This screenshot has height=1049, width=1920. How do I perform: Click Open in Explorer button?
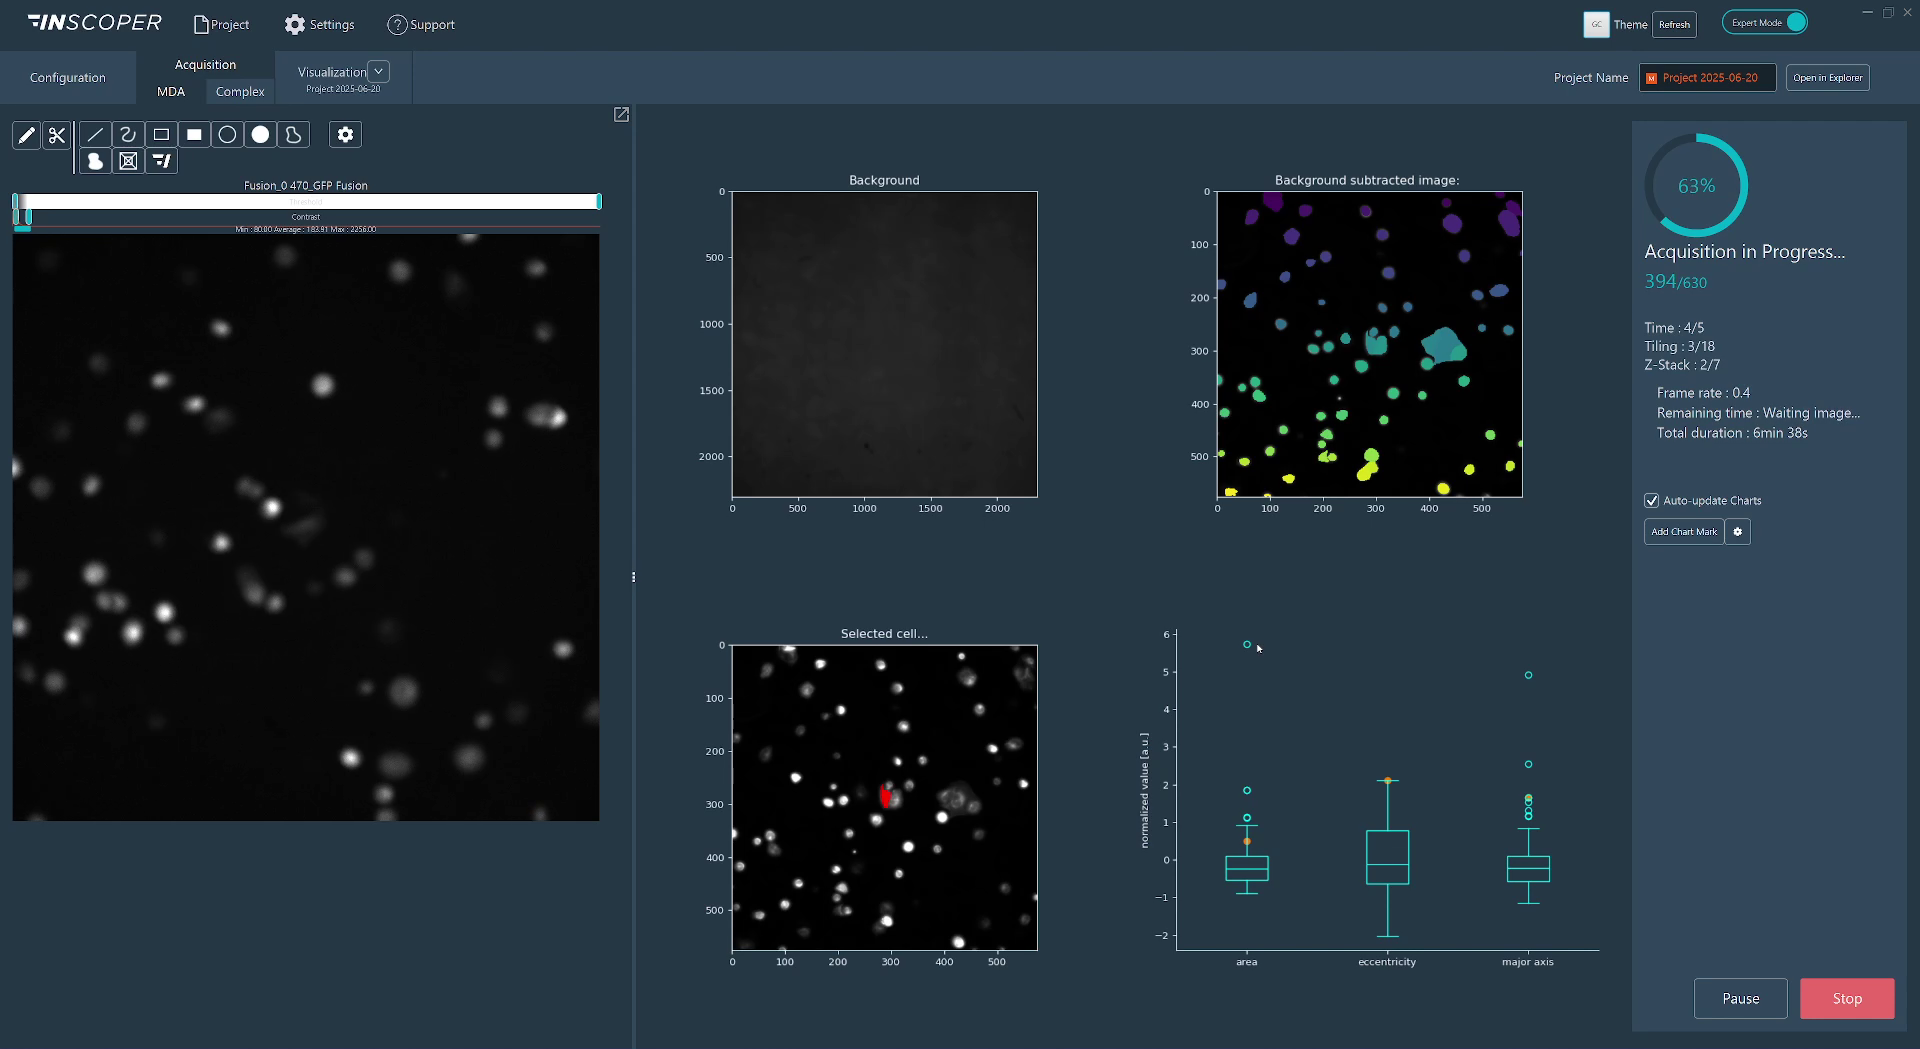click(1828, 78)
